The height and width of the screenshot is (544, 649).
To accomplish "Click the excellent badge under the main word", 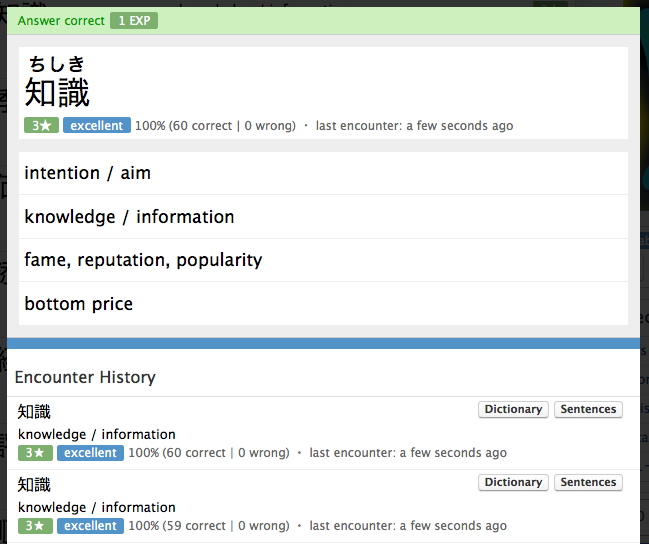I will pyautogui.click(x=97, y=126).
